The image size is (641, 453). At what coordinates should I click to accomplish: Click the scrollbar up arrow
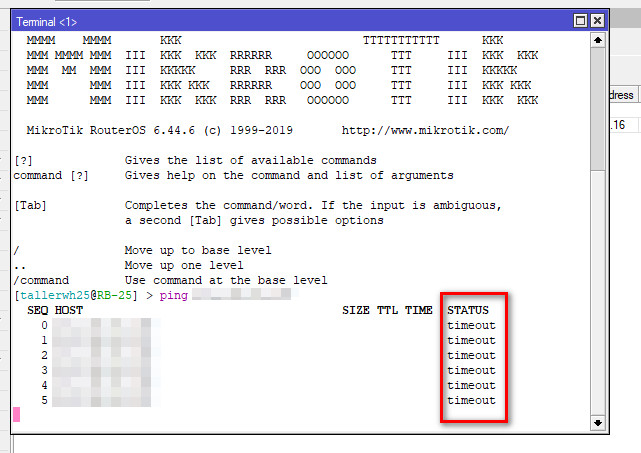[597, 40]
